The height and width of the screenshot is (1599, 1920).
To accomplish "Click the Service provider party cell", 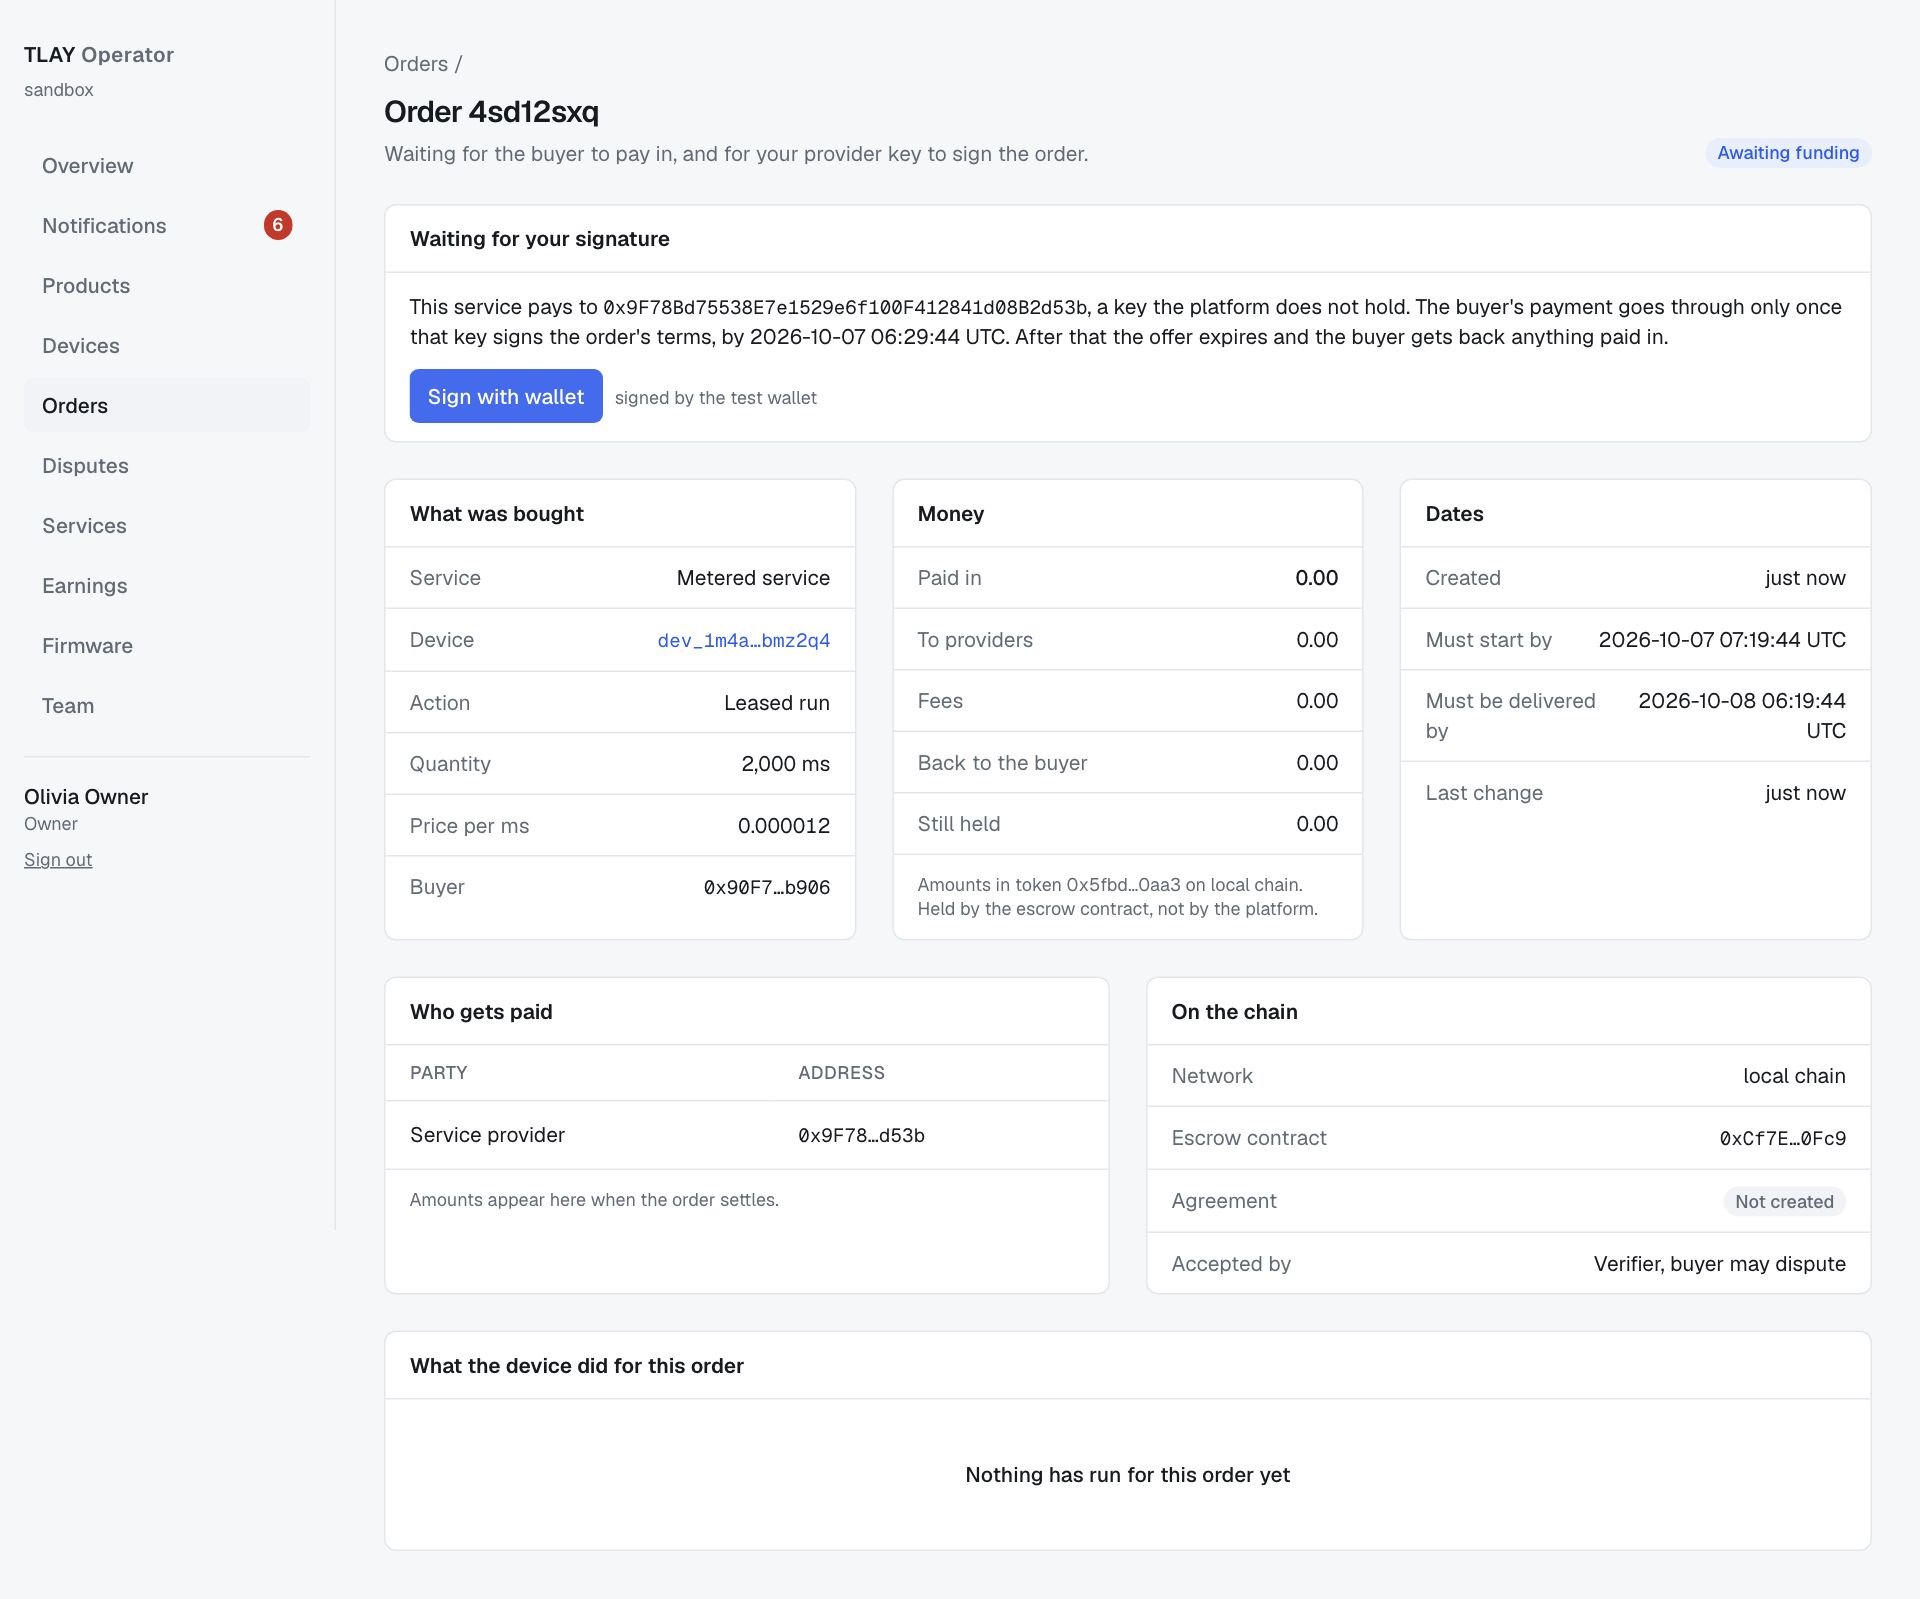I will coord(487,1135).
